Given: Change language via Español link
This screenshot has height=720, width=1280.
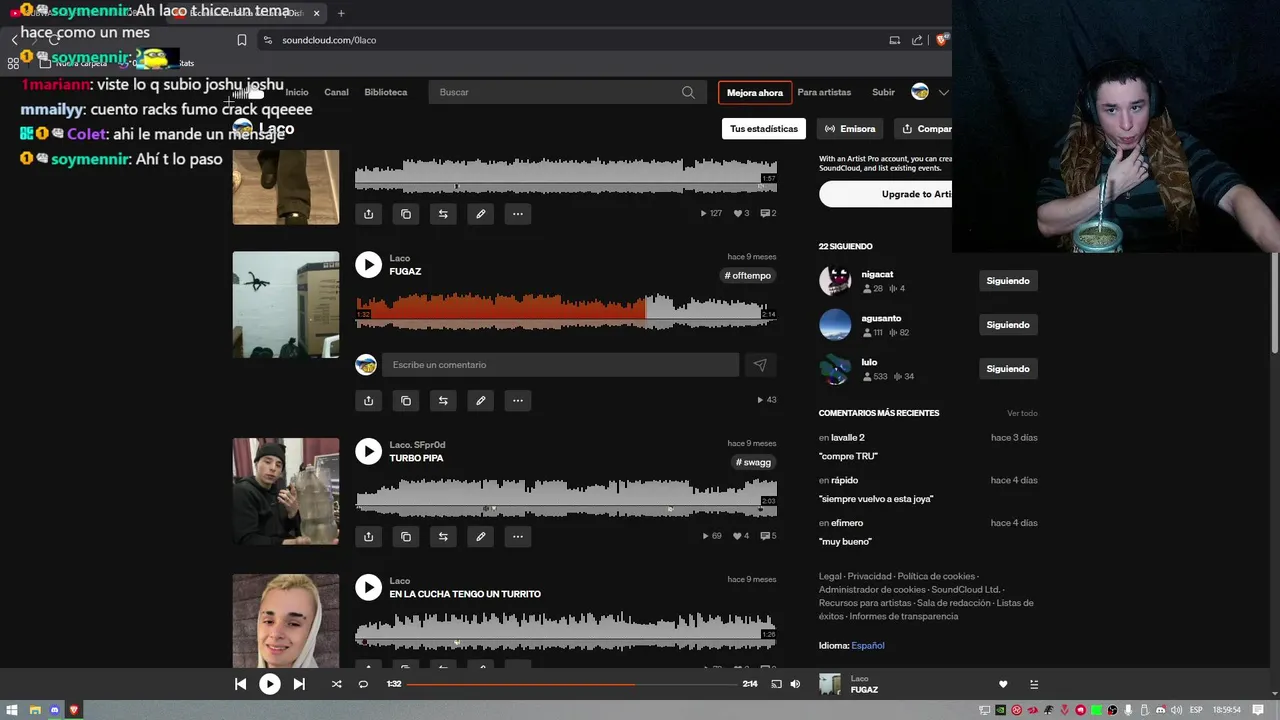Looking at the screenshot, I should [x=868, y=646].
